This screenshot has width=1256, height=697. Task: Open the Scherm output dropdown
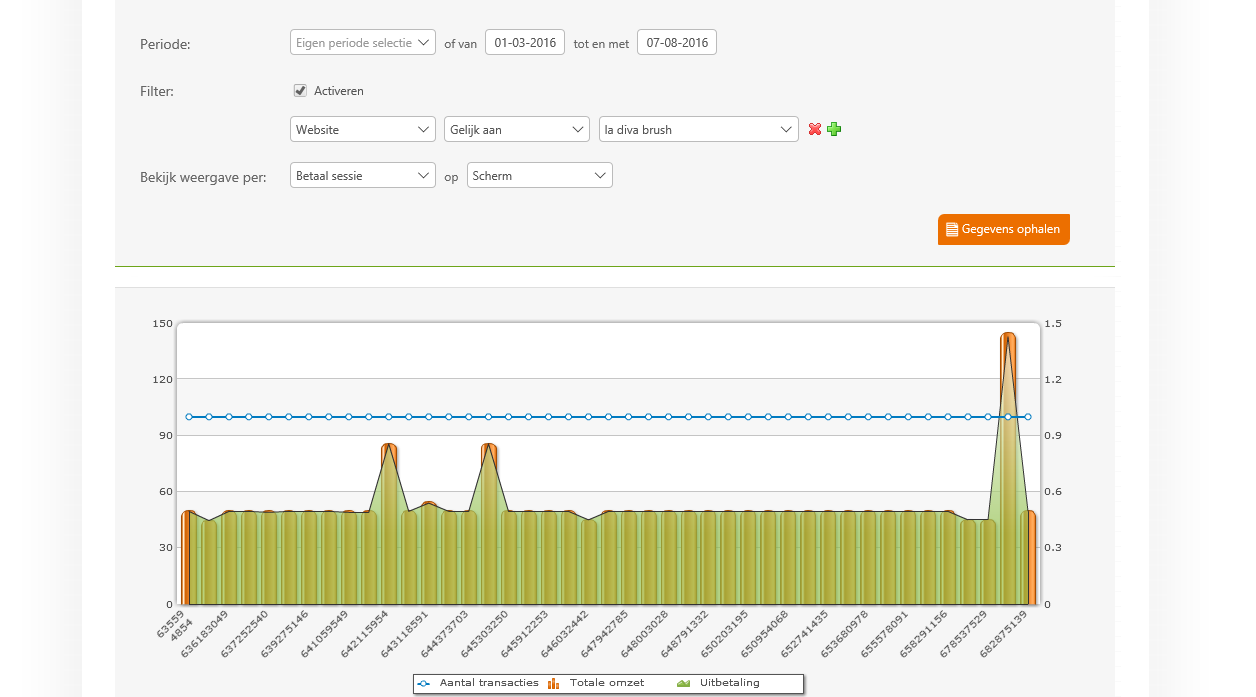tap(540, 175)
